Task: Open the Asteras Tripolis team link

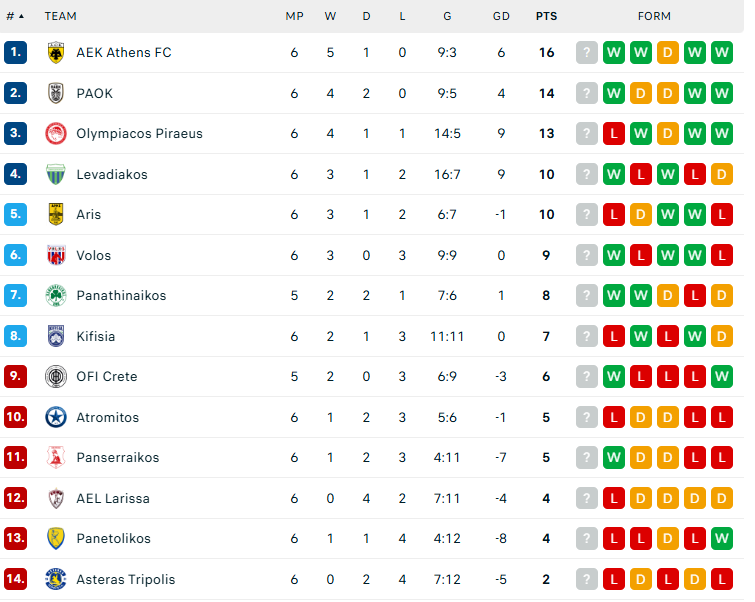Action: point(125,580)
